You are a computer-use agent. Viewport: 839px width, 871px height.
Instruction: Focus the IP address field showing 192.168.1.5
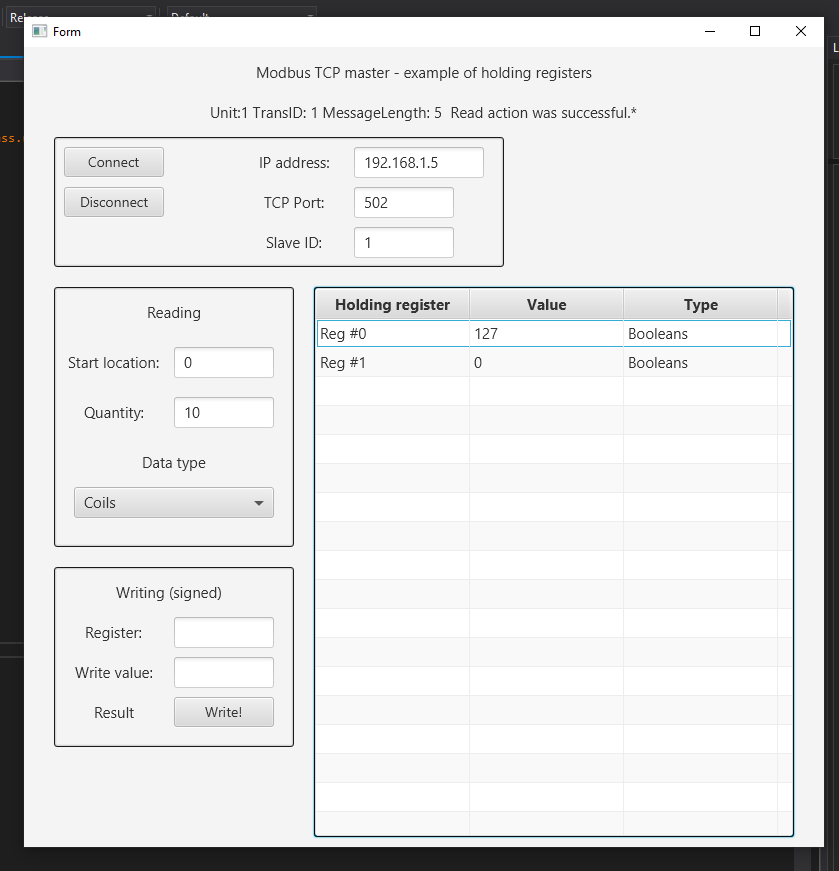(419, 163)
